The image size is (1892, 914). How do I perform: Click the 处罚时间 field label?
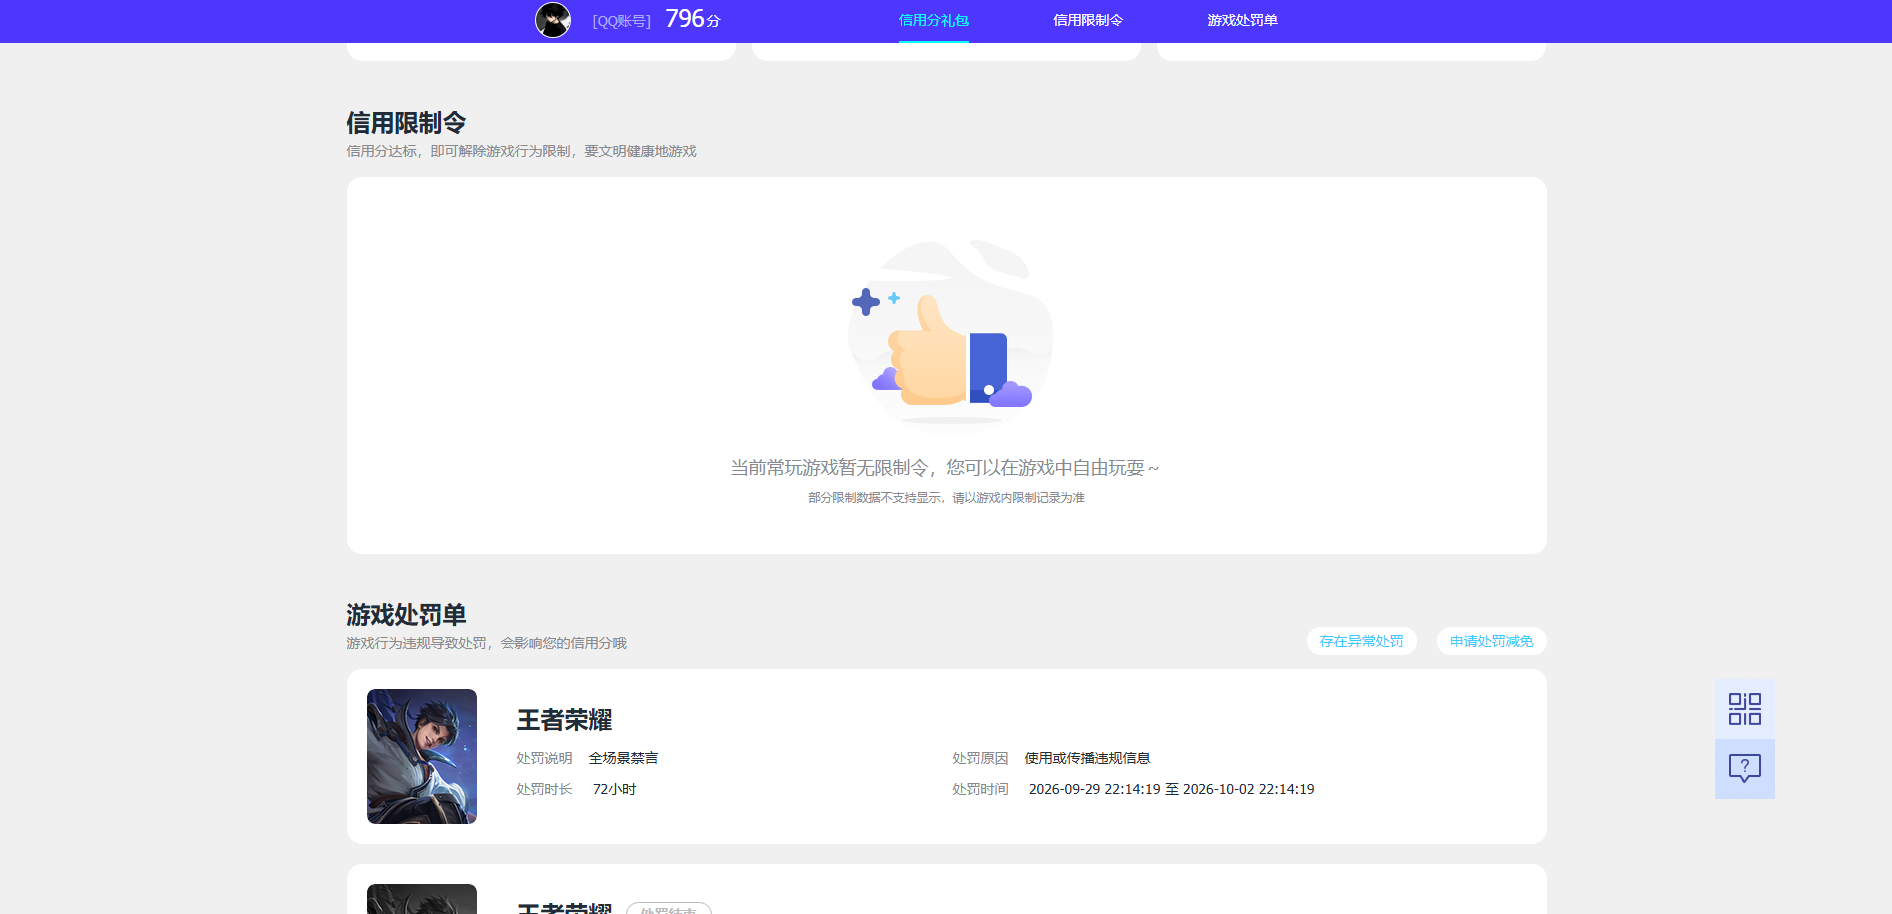click(x=980, y=789)
